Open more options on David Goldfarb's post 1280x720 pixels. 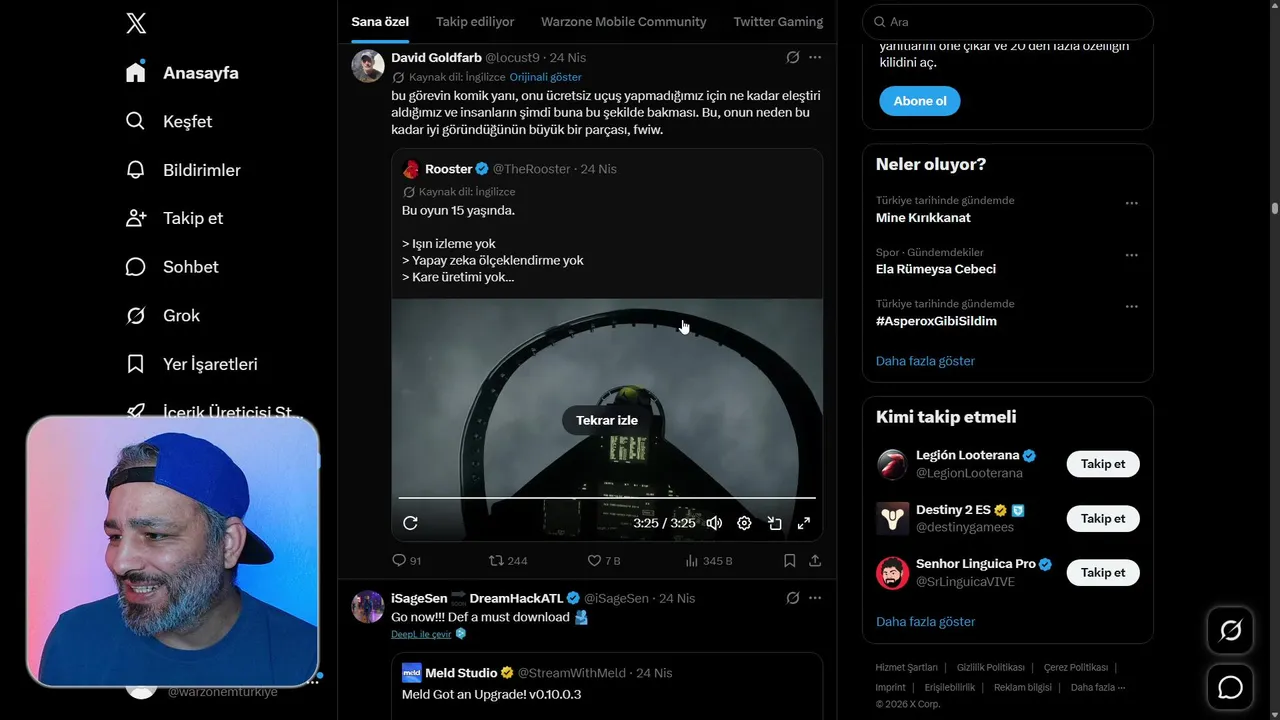coord(815,58)
